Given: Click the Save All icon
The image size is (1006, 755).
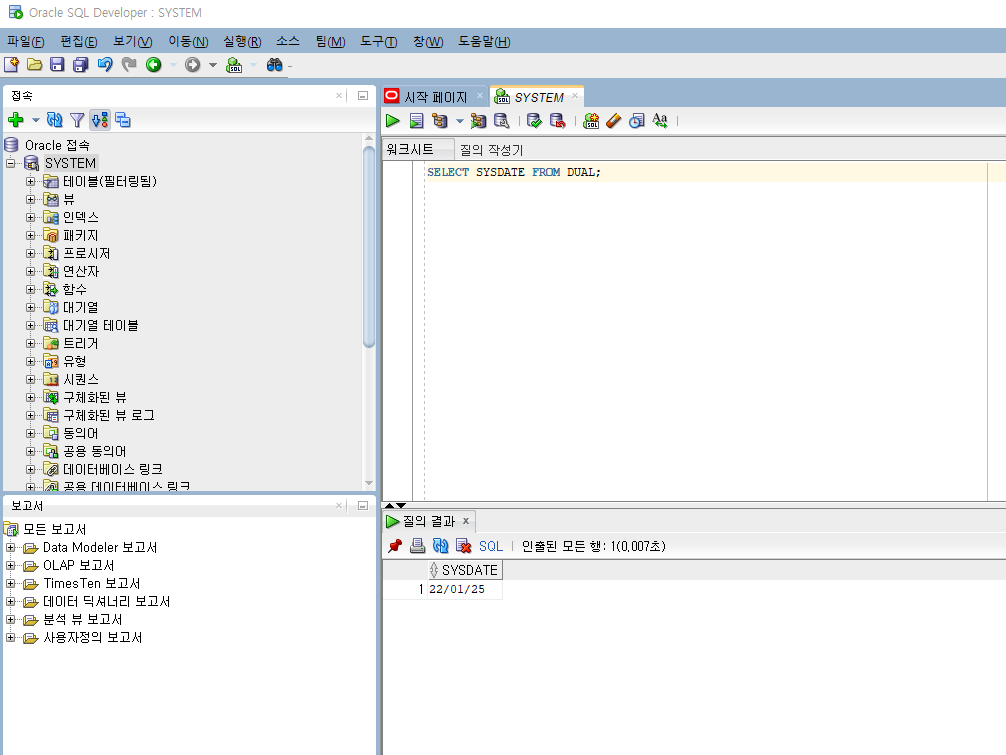Looking at the screenshot, I should point(80,65).
